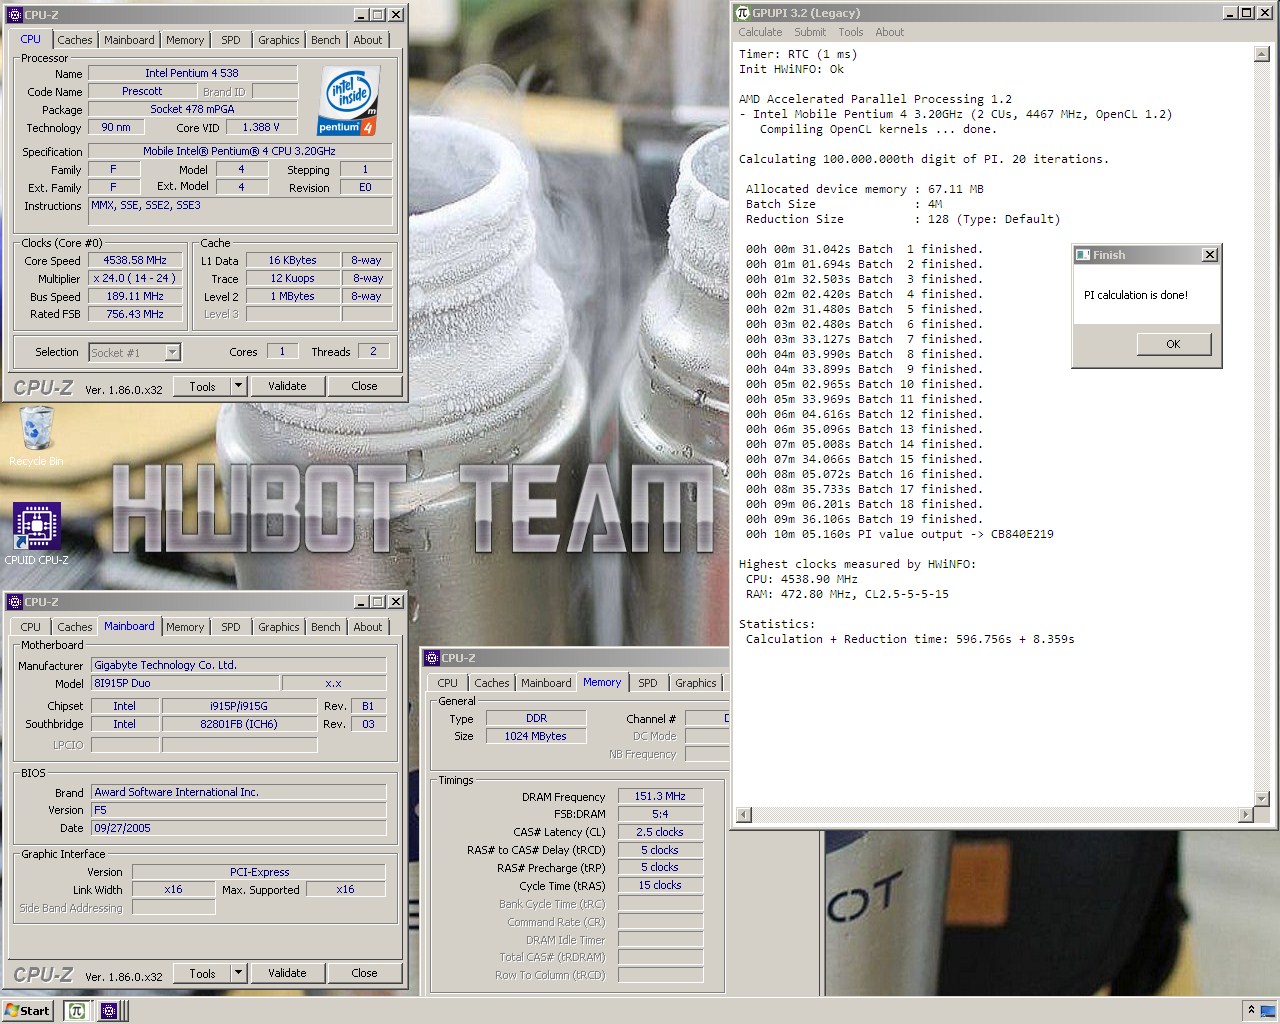Click the Intel Pentium 4 538 name field
This screenshot has height=1024, width=1280.
click(x=192, y=73)
